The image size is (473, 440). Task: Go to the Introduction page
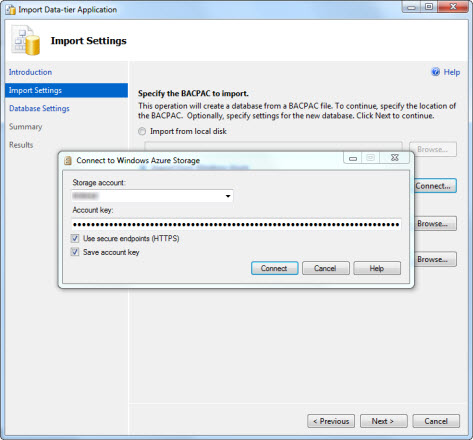[x=30, y=72]
